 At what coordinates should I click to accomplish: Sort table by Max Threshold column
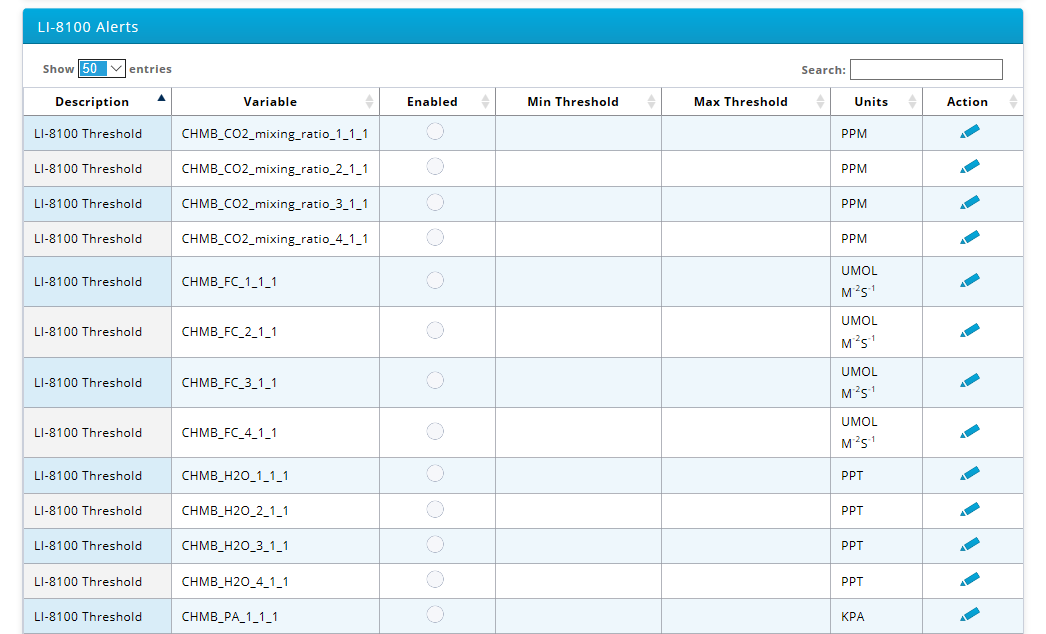click(x=746, y=101)
